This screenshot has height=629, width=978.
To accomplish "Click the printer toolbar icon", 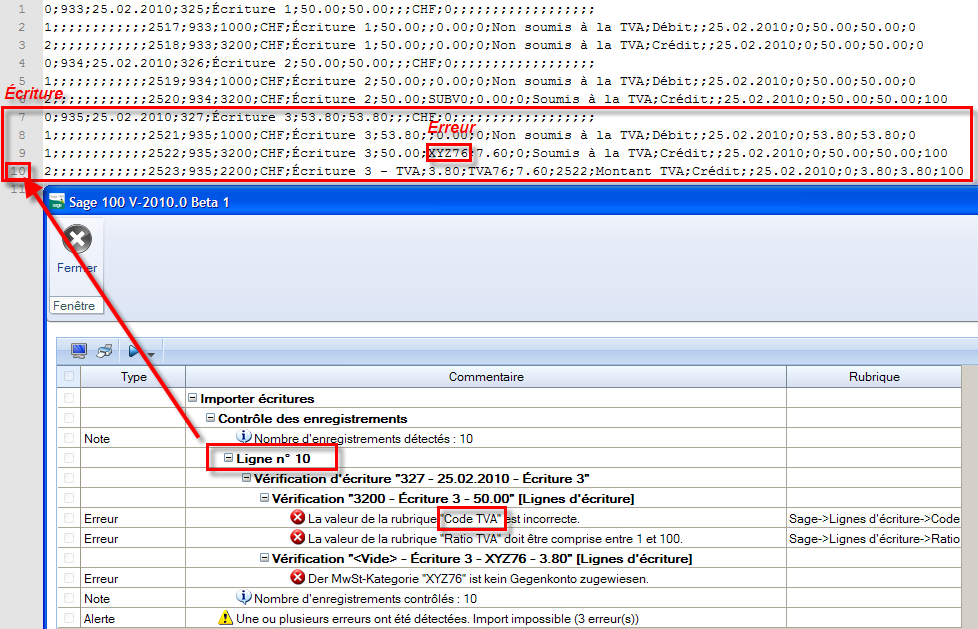I will click(x=104, y=351).
